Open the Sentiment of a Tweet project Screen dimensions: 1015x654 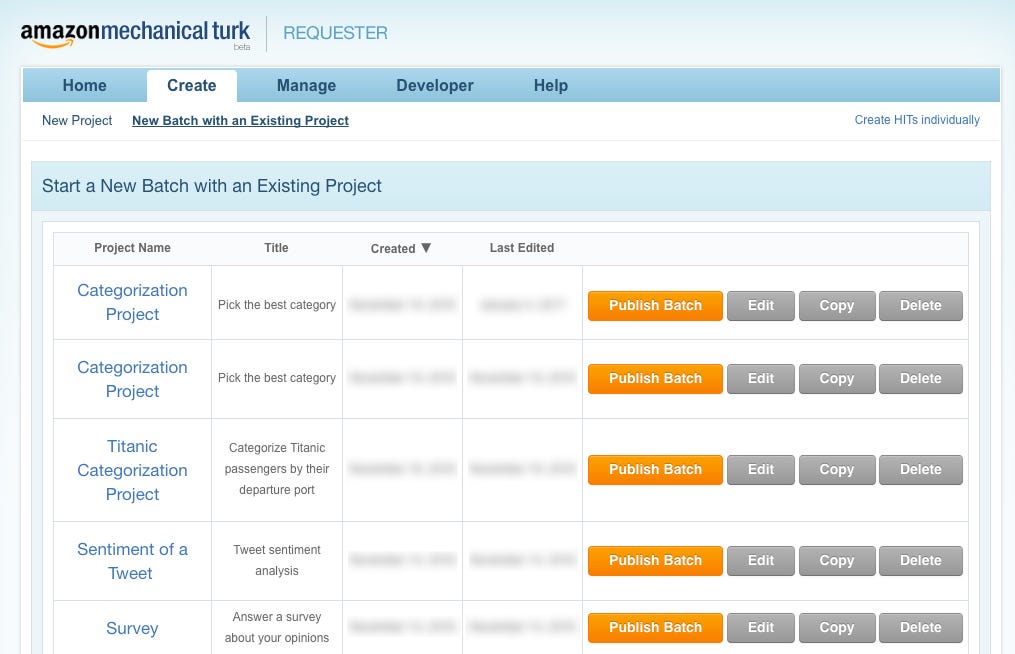click(x=132, y=560)
